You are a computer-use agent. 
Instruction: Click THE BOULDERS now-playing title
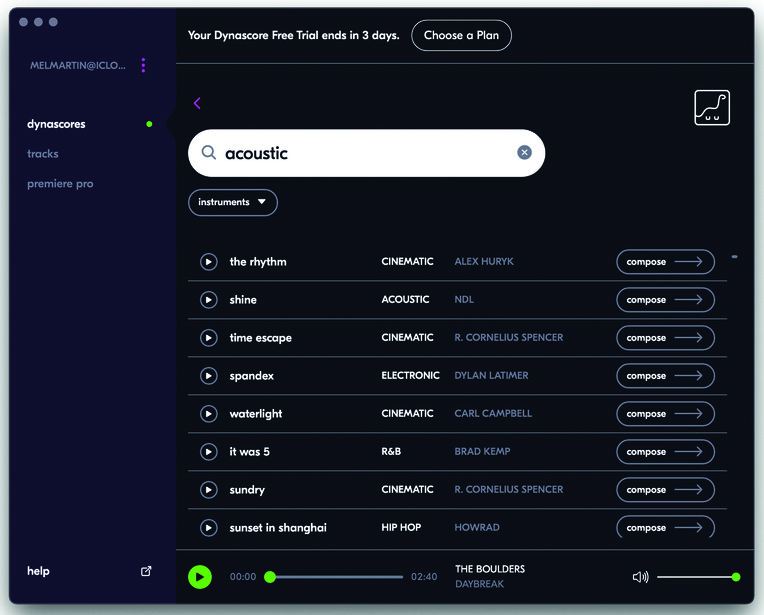tap(490, 569)
